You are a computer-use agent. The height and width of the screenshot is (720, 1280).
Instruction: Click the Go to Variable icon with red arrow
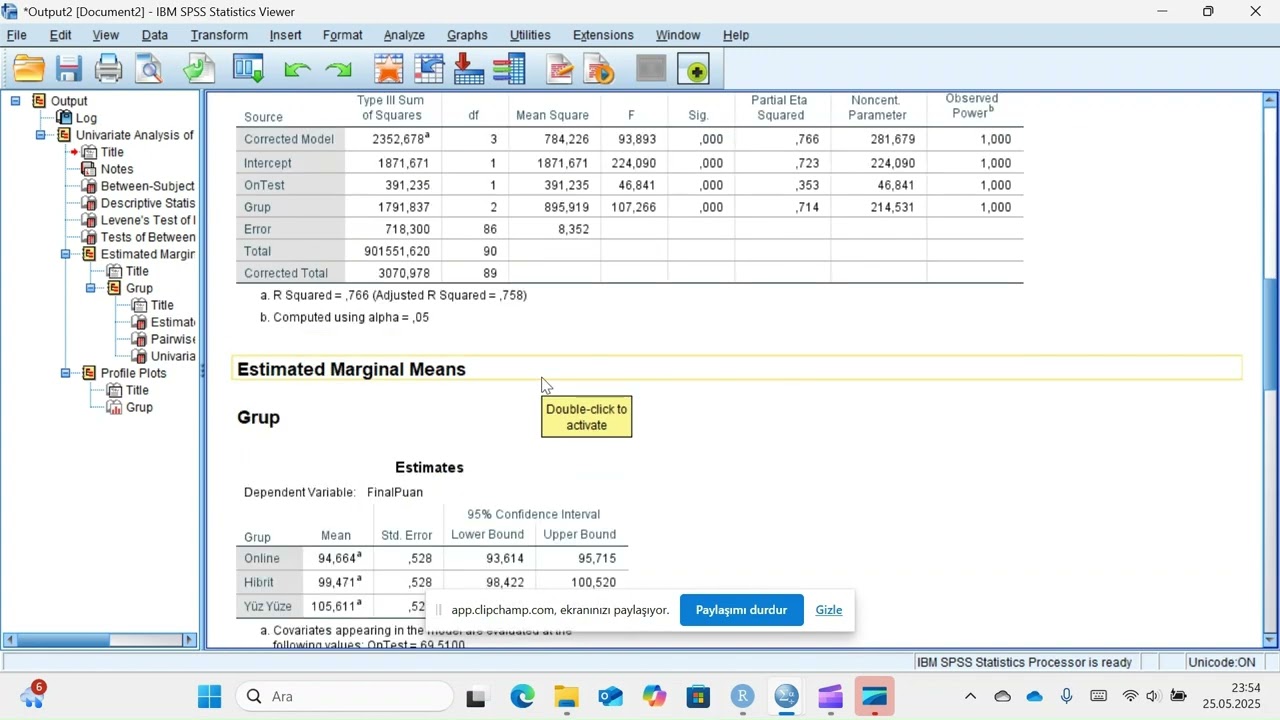(469, 69)
